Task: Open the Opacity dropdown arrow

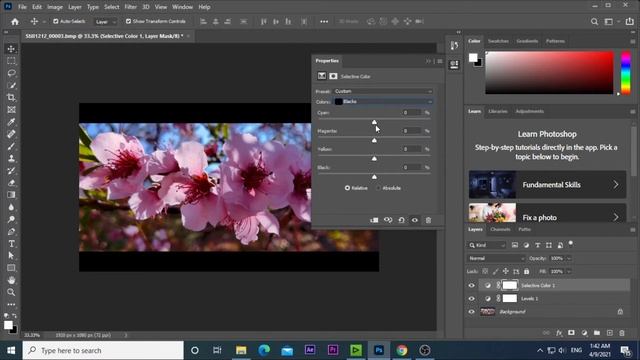Action: coord(569,258)
